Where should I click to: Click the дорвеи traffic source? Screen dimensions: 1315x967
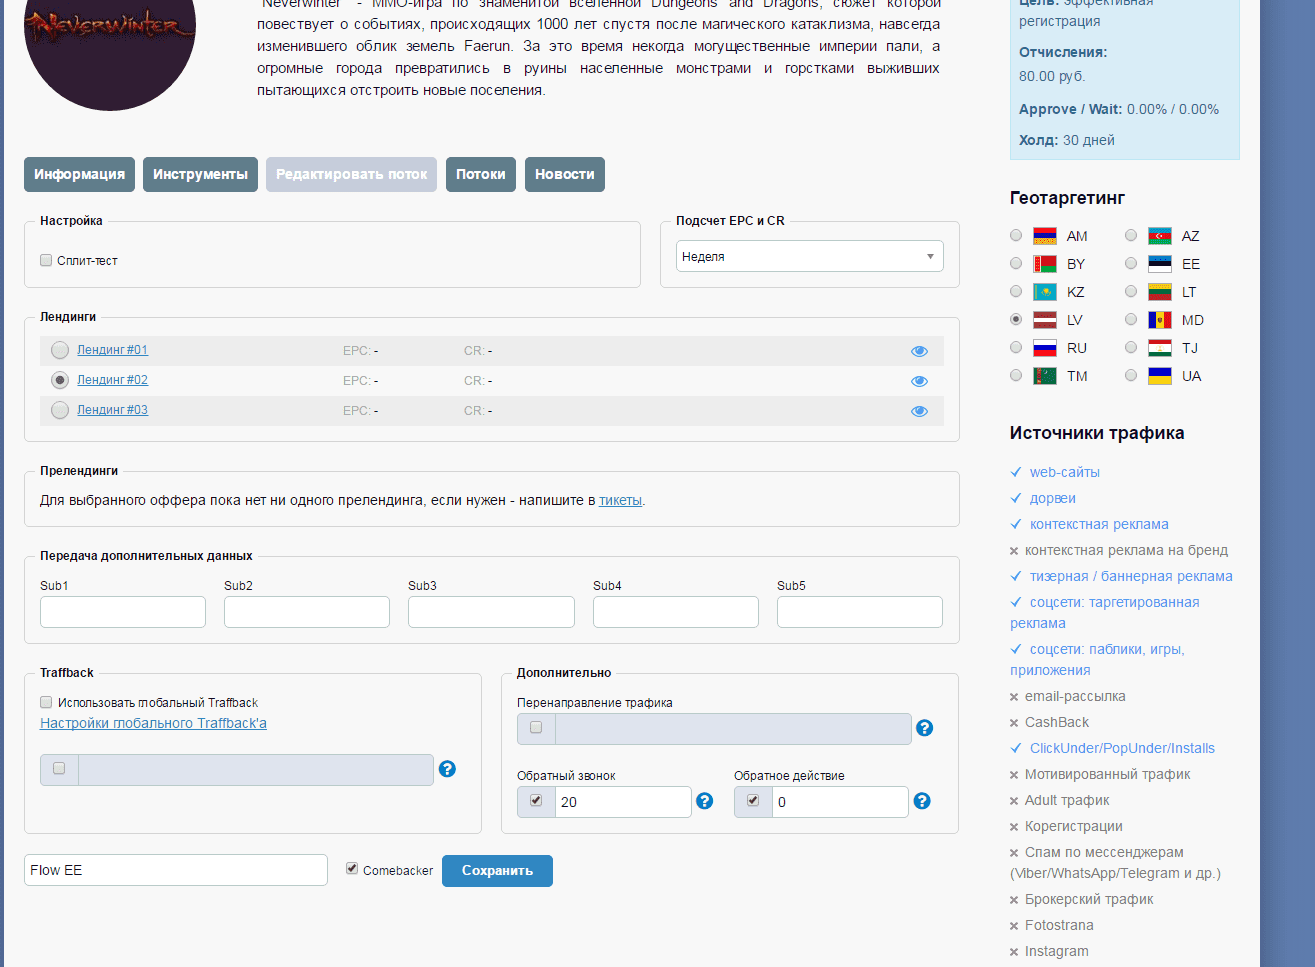click(1053, 498)
